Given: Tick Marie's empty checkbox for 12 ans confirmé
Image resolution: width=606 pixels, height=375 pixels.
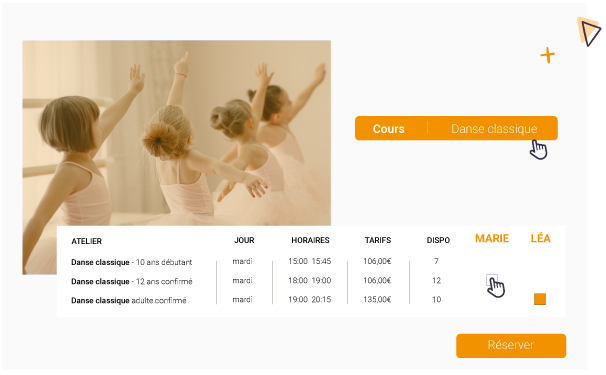Looking at the screenshot, I should coord(492,280).
